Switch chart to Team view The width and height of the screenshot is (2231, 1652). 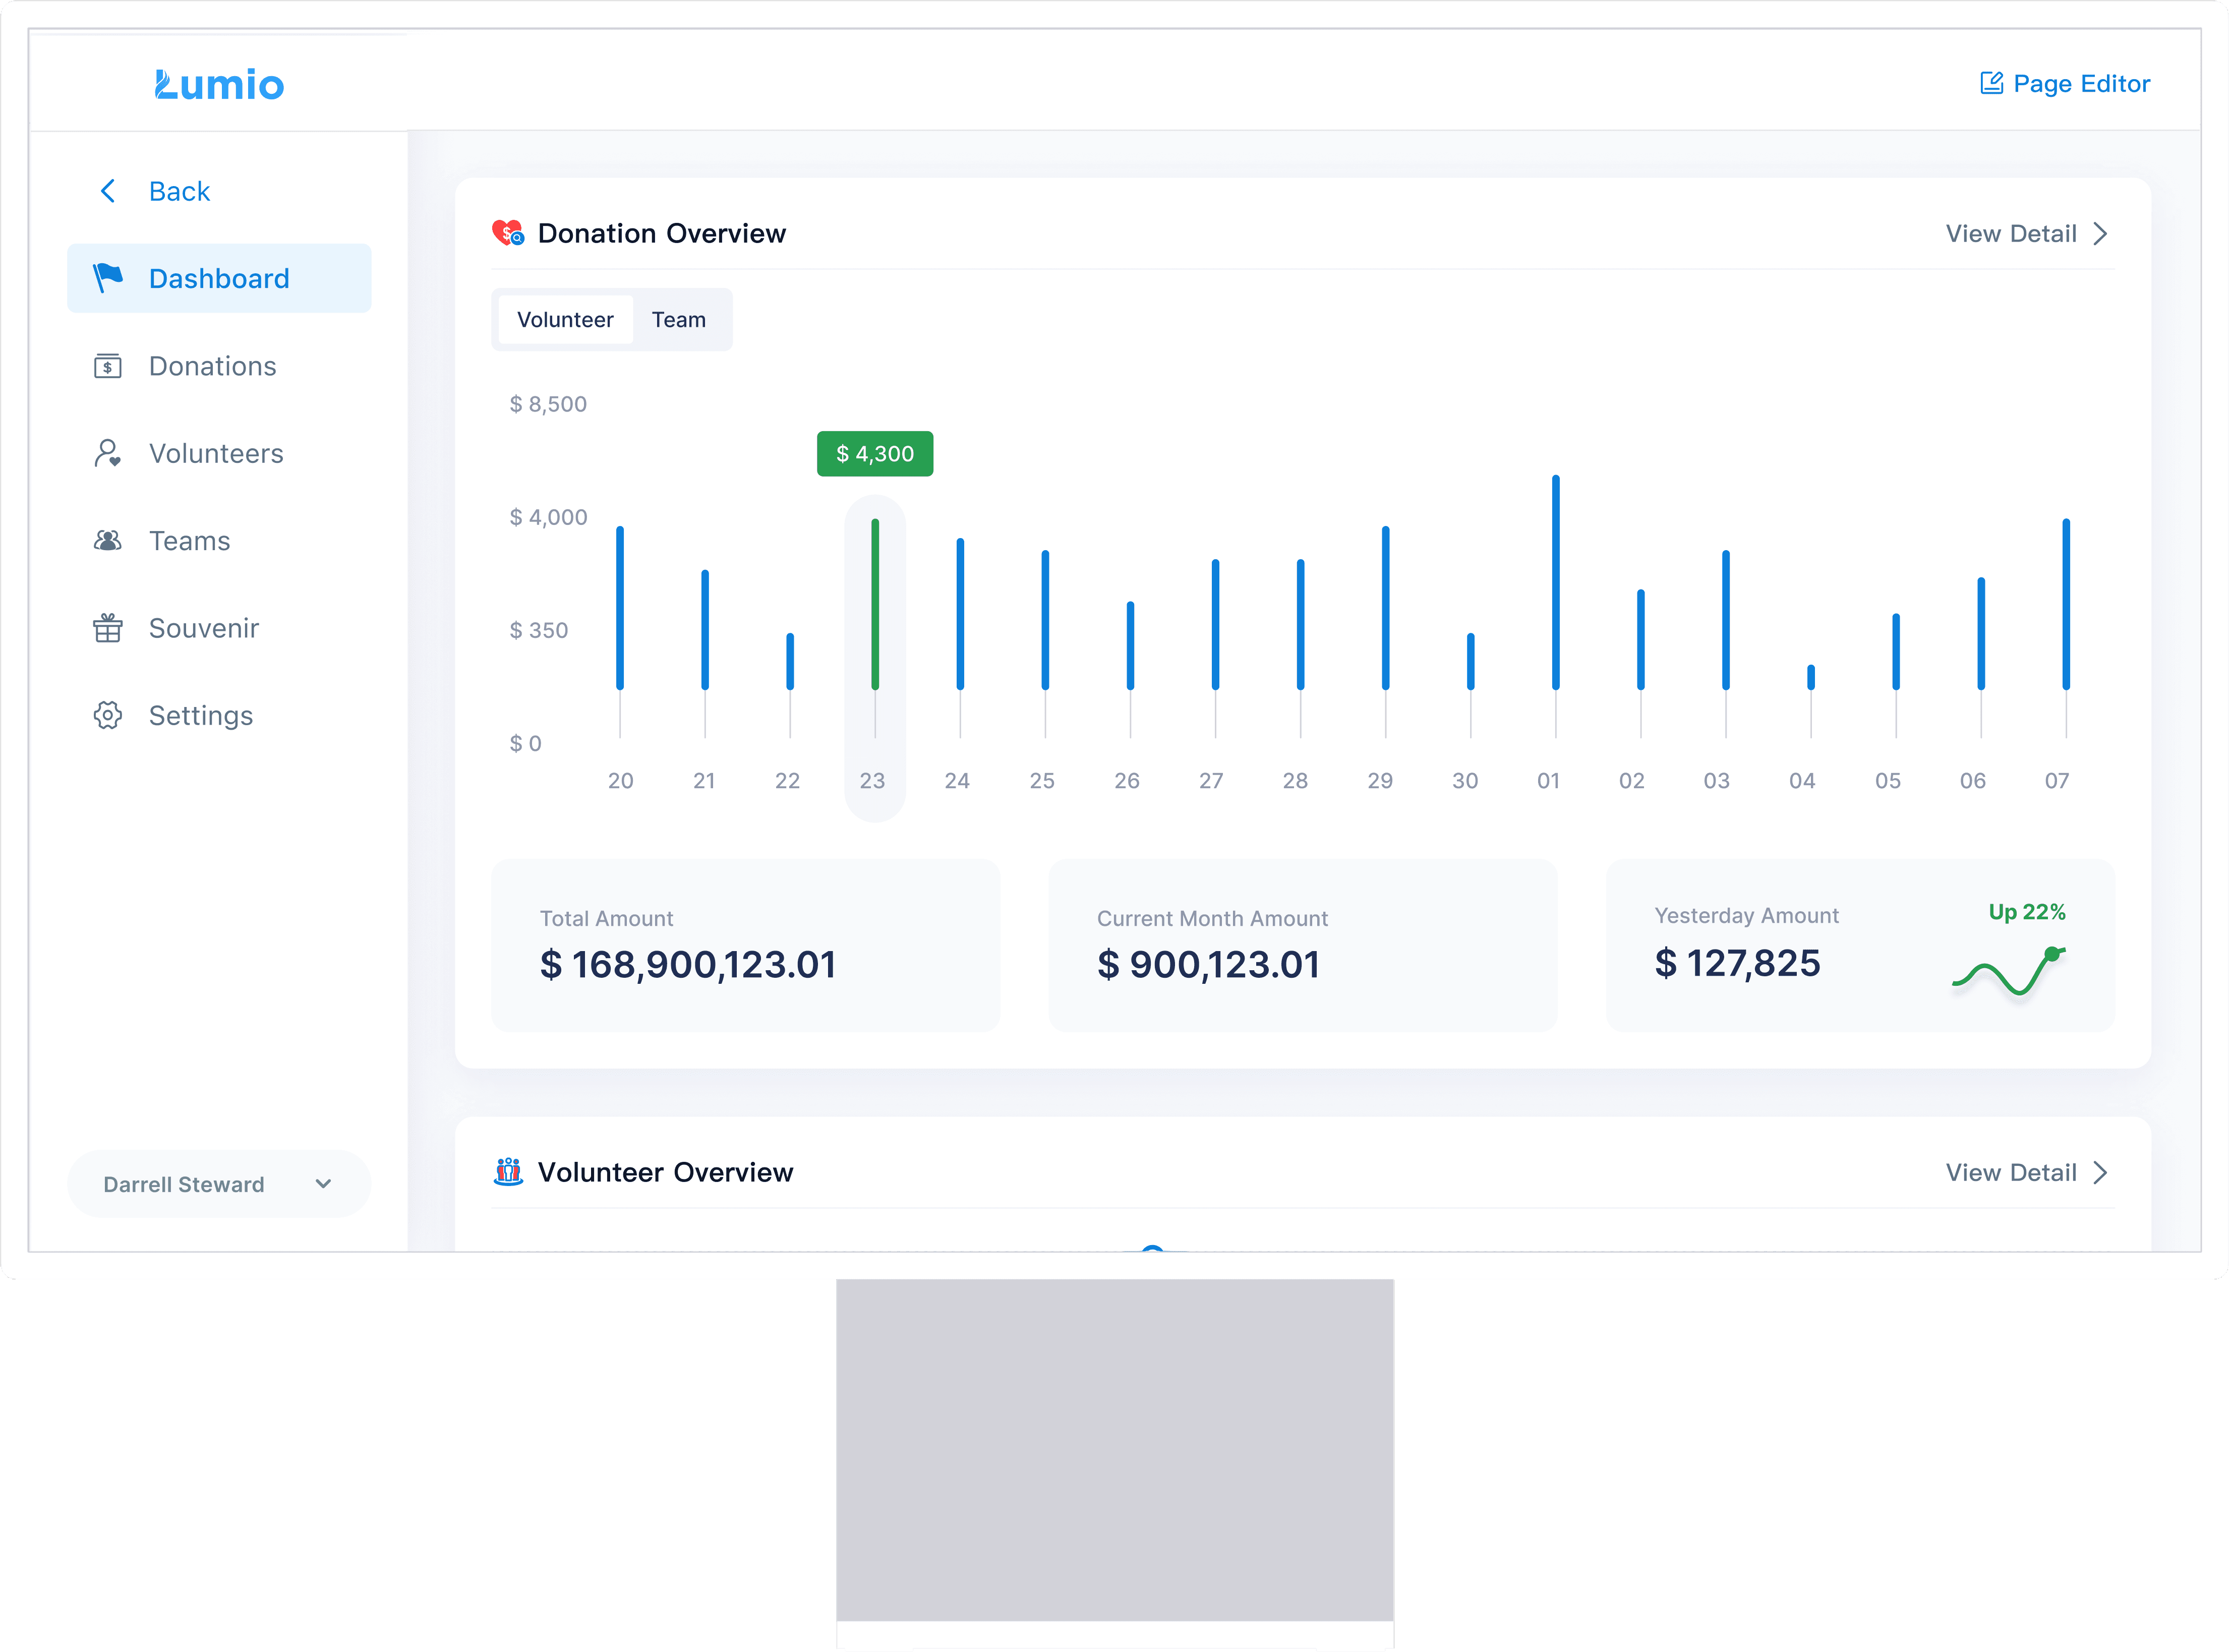[x=678, y=320]
